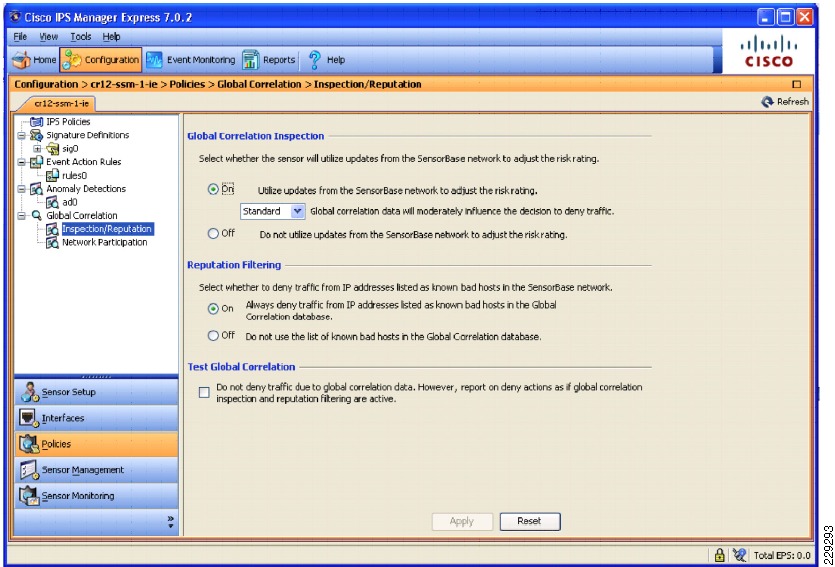Open the Sensor Setup section label
This screenshot has height=567, width=835.
click(x=69, y=392)
